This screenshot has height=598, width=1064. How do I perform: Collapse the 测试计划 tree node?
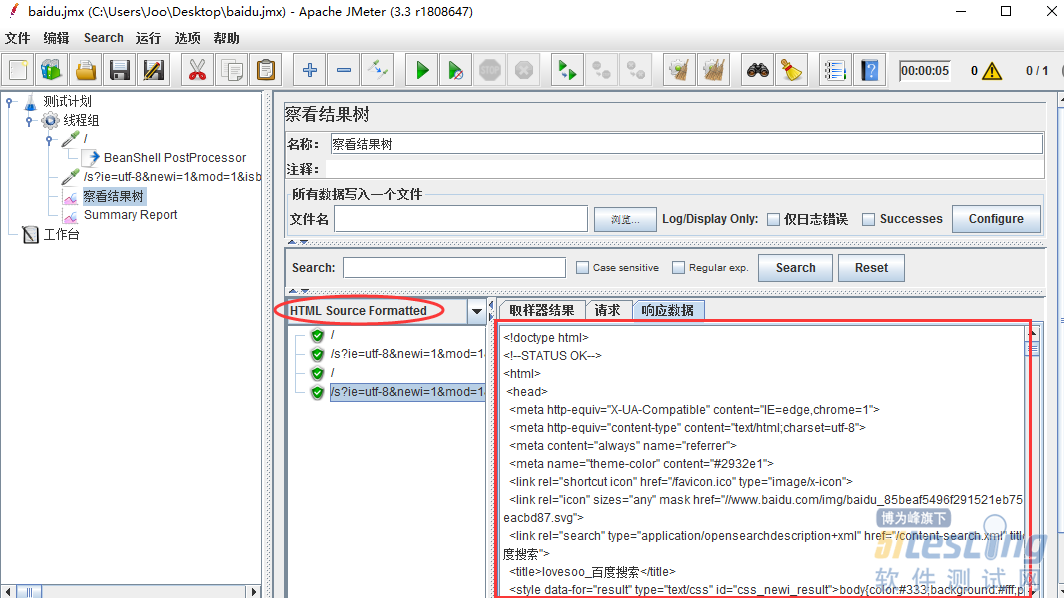(10, 102)
